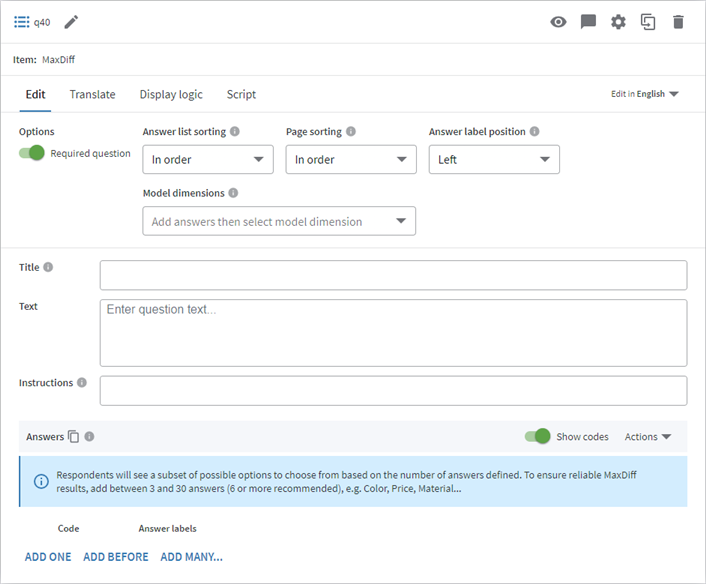706x584 pixels.
Task: Click the Answer labels column header
Action: click(x=167, y=528)
